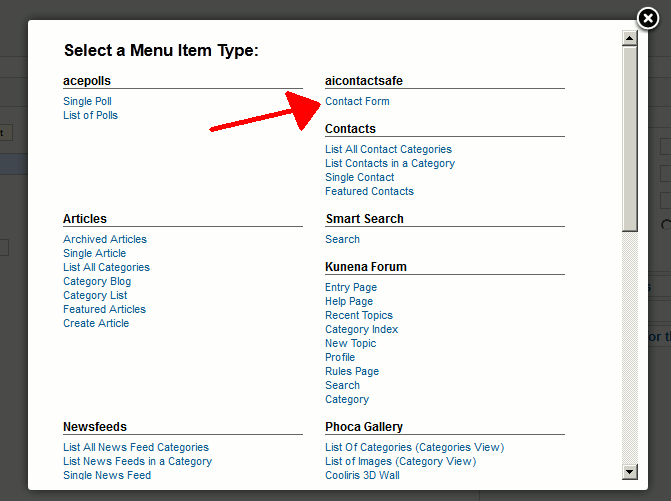Select List All Contact Categories

pos(388,150)
